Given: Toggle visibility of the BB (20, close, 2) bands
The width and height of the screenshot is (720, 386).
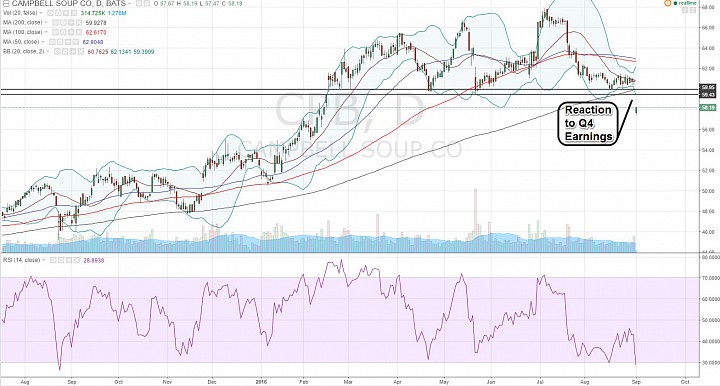Looking at the screenshot, I should (x=57, y=51).
